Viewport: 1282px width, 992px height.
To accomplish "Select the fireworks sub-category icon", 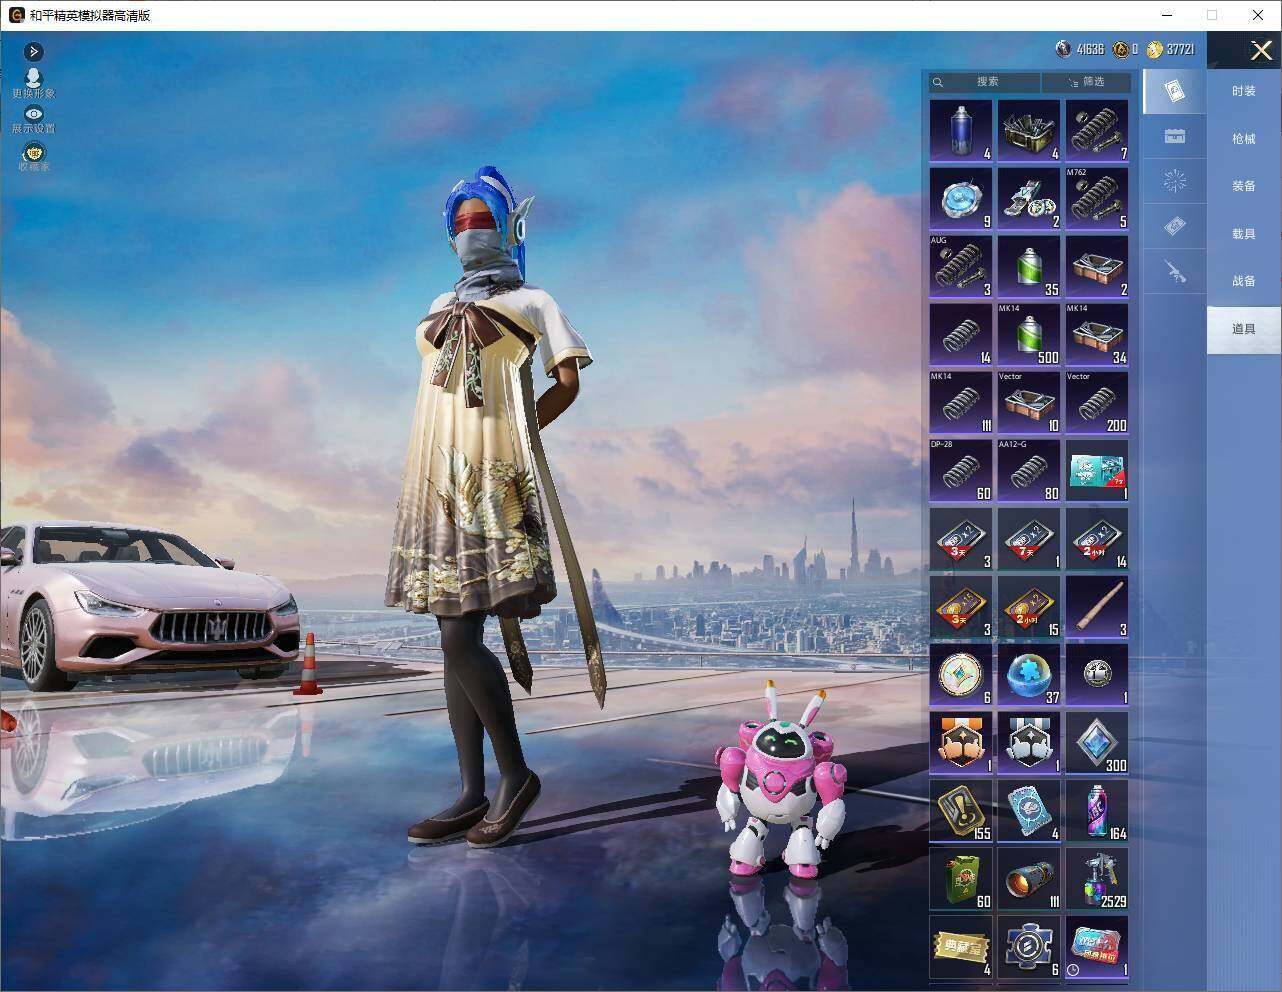I will pyautogui.click(x=1175, y=181).
